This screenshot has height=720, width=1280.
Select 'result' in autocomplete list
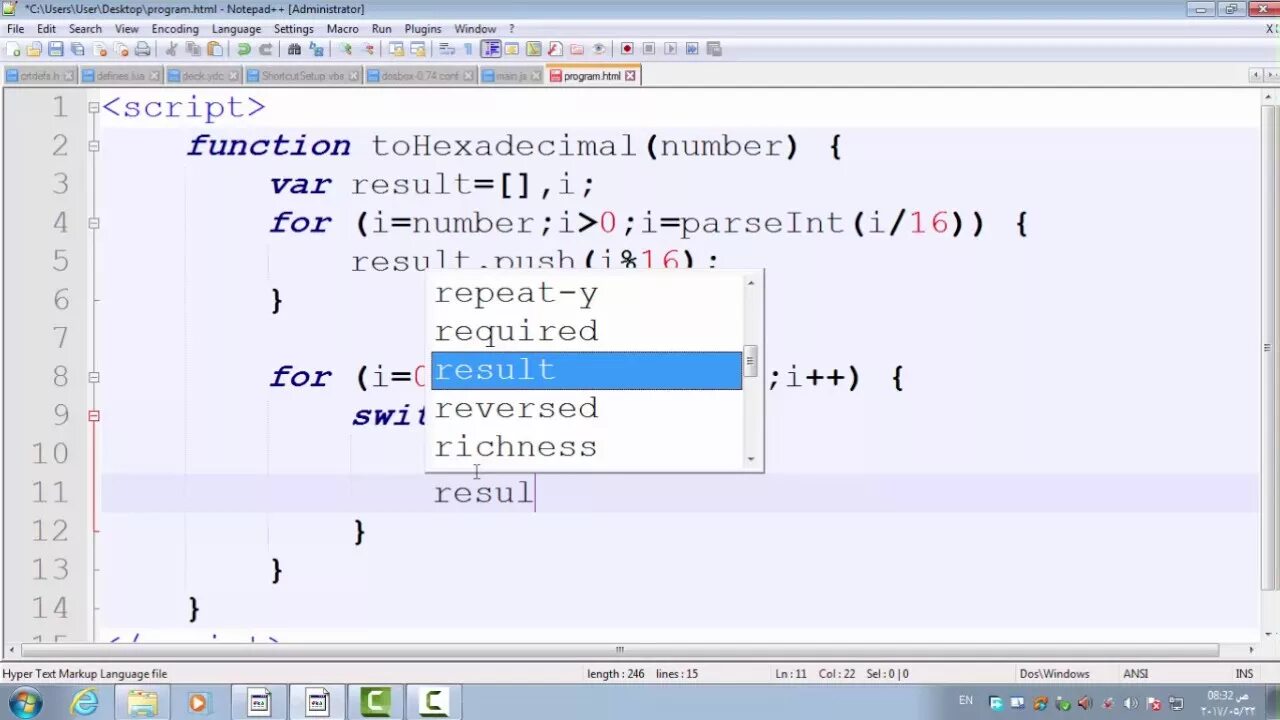(x=586, y=370)
